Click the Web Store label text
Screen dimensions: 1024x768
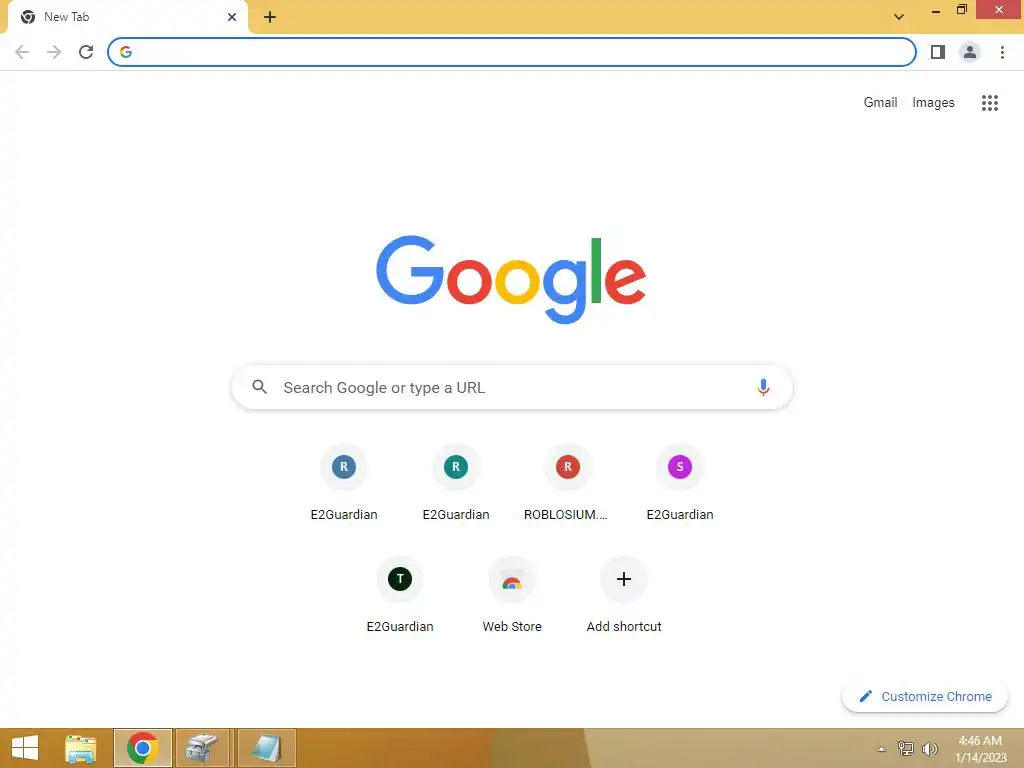(512, 626)
